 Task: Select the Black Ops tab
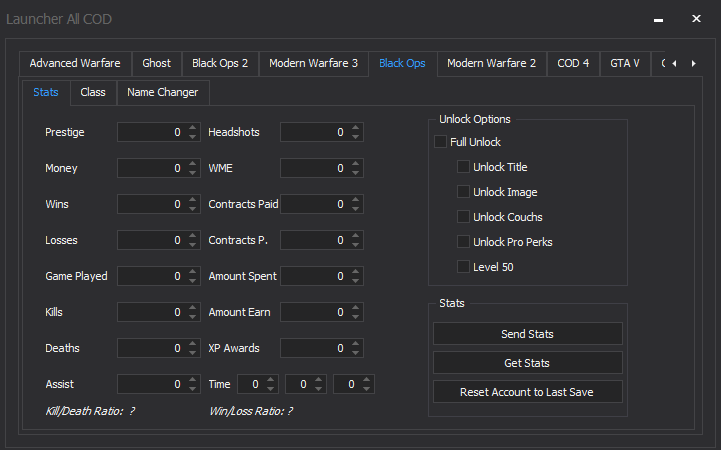pyautogui.click(x=402, y=63)
